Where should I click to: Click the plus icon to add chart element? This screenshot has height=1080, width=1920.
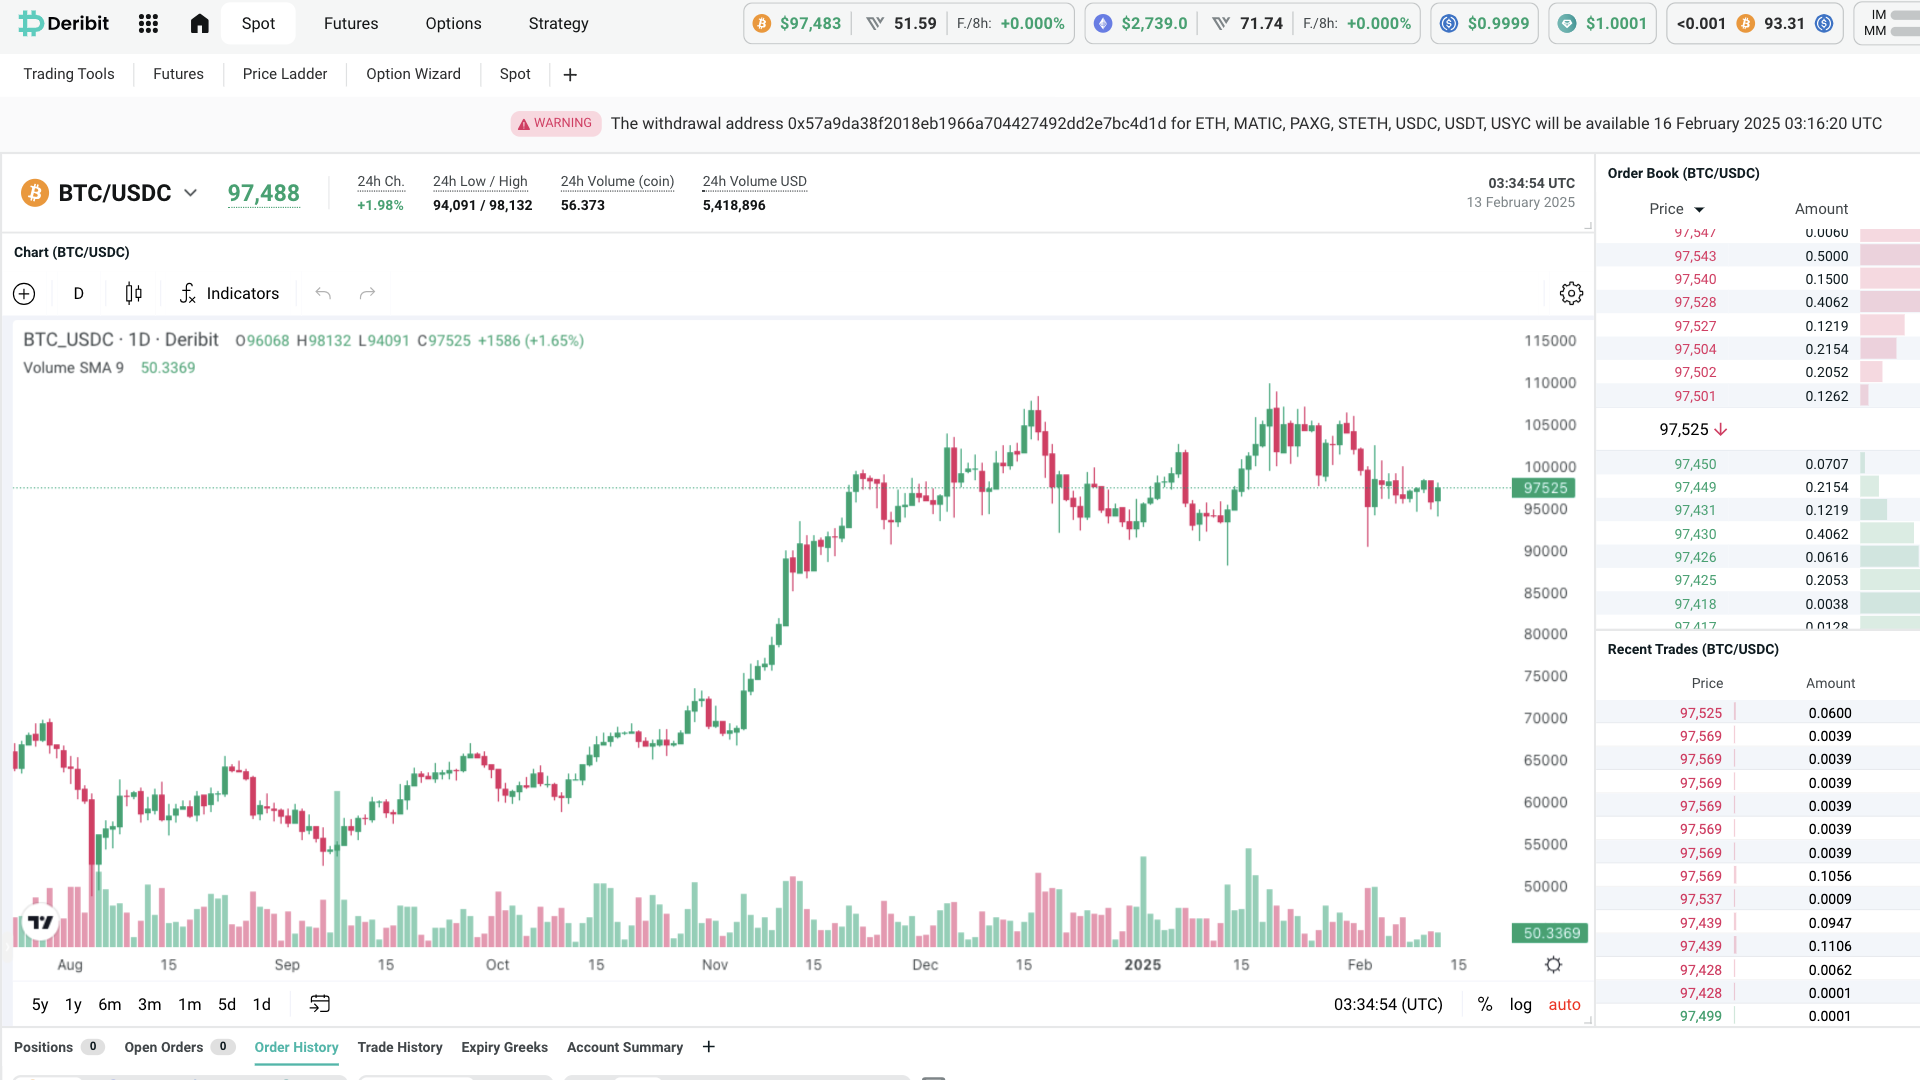click(24, 293)
